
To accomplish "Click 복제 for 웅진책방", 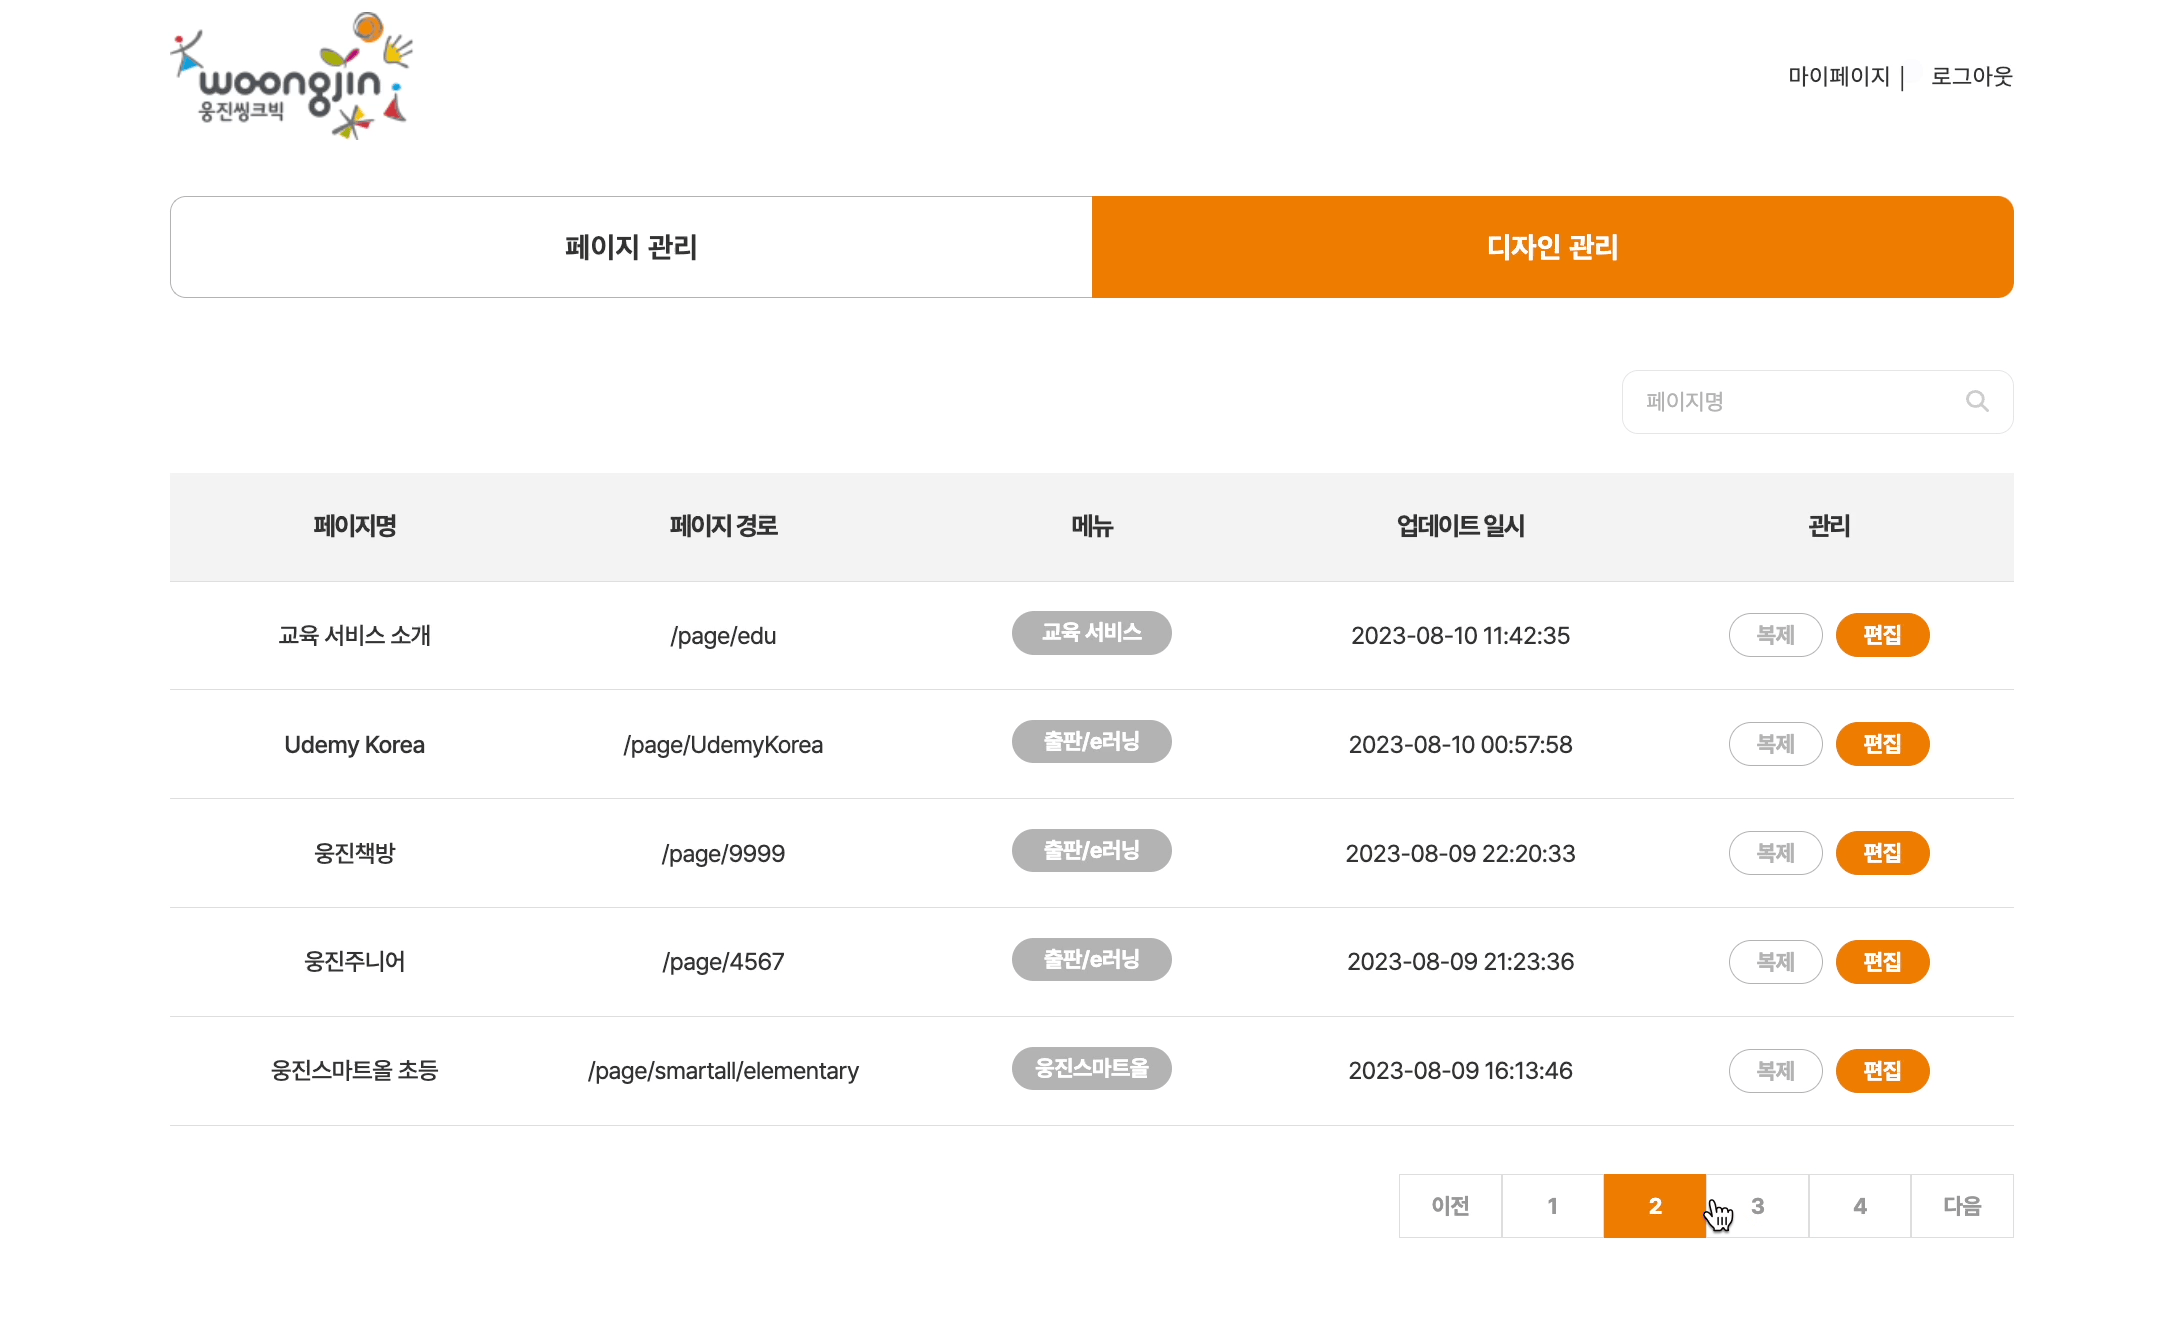I will [1775, 852].
